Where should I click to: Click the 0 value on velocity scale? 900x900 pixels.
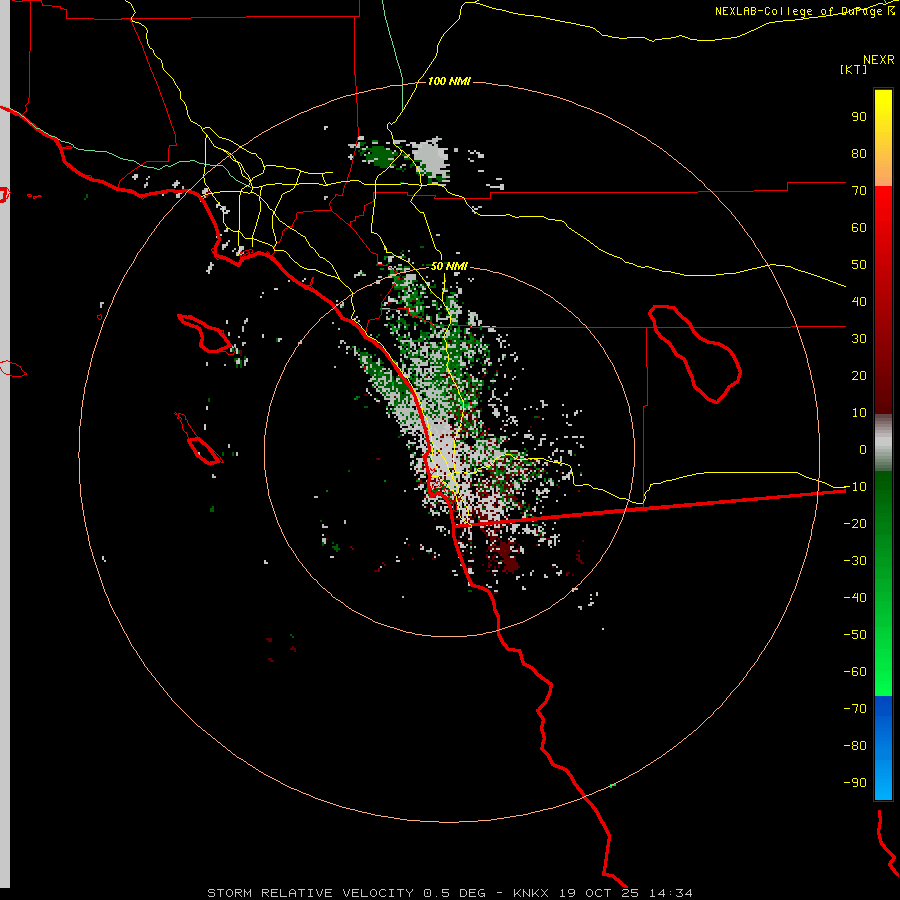[x=863, y=449]
